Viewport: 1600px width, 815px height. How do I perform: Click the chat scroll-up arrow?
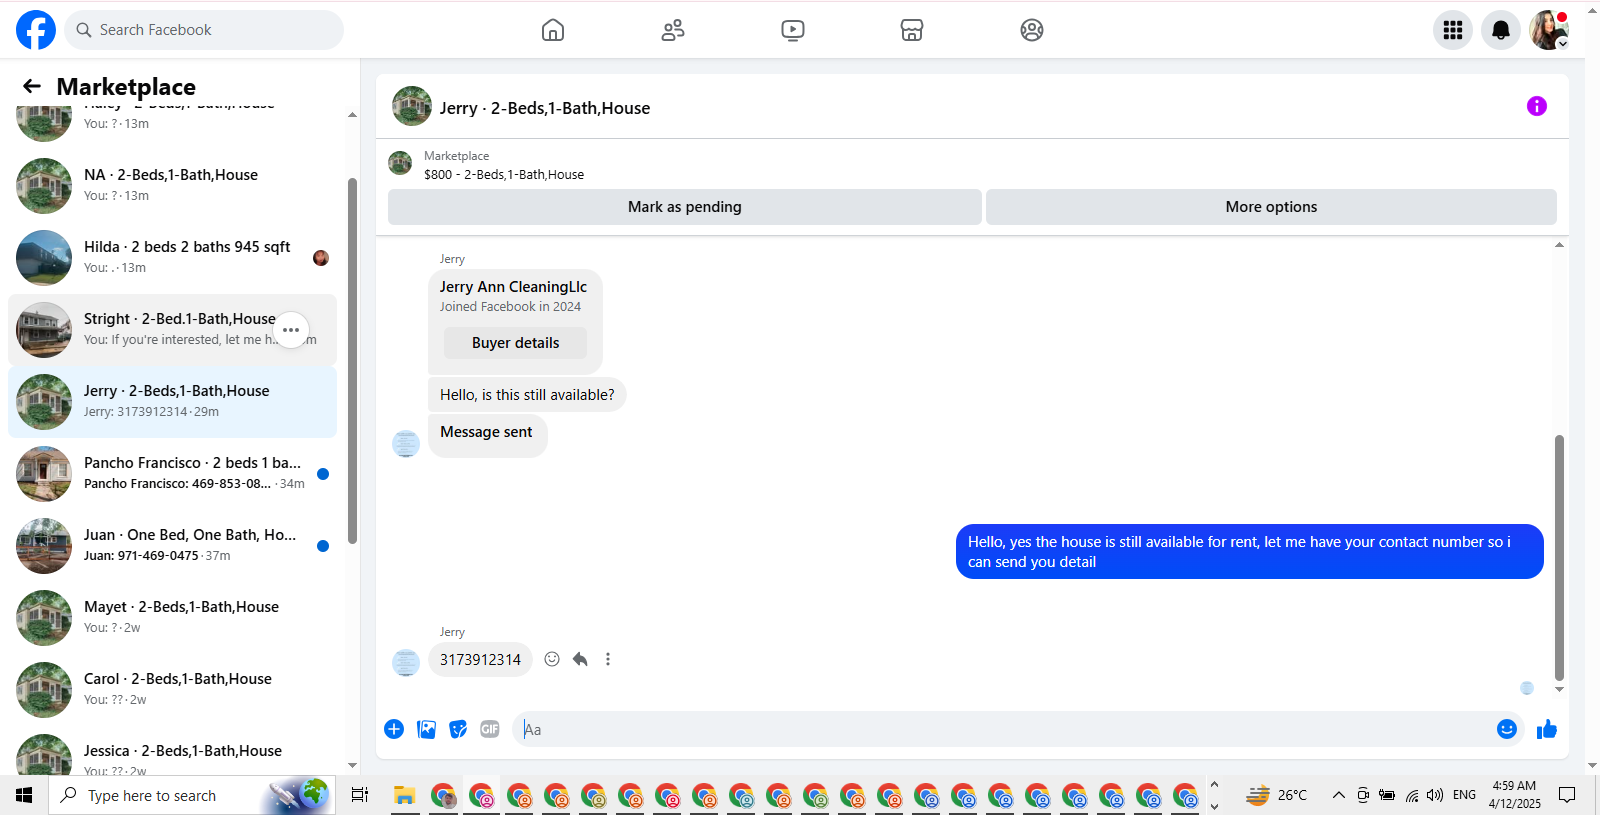click(1559, 245)
